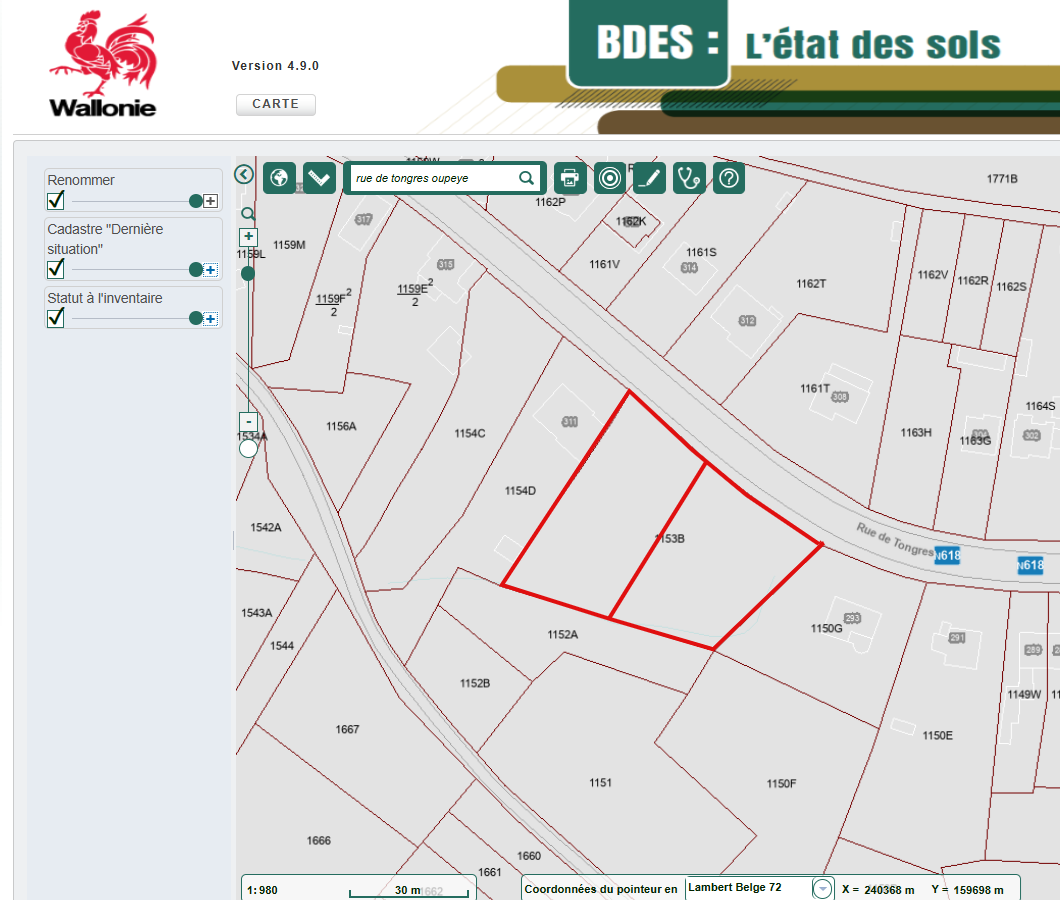Zoom out with the minus button
Image resolution: width=1060 pixels, height=900 pixels.
point(249,421)
